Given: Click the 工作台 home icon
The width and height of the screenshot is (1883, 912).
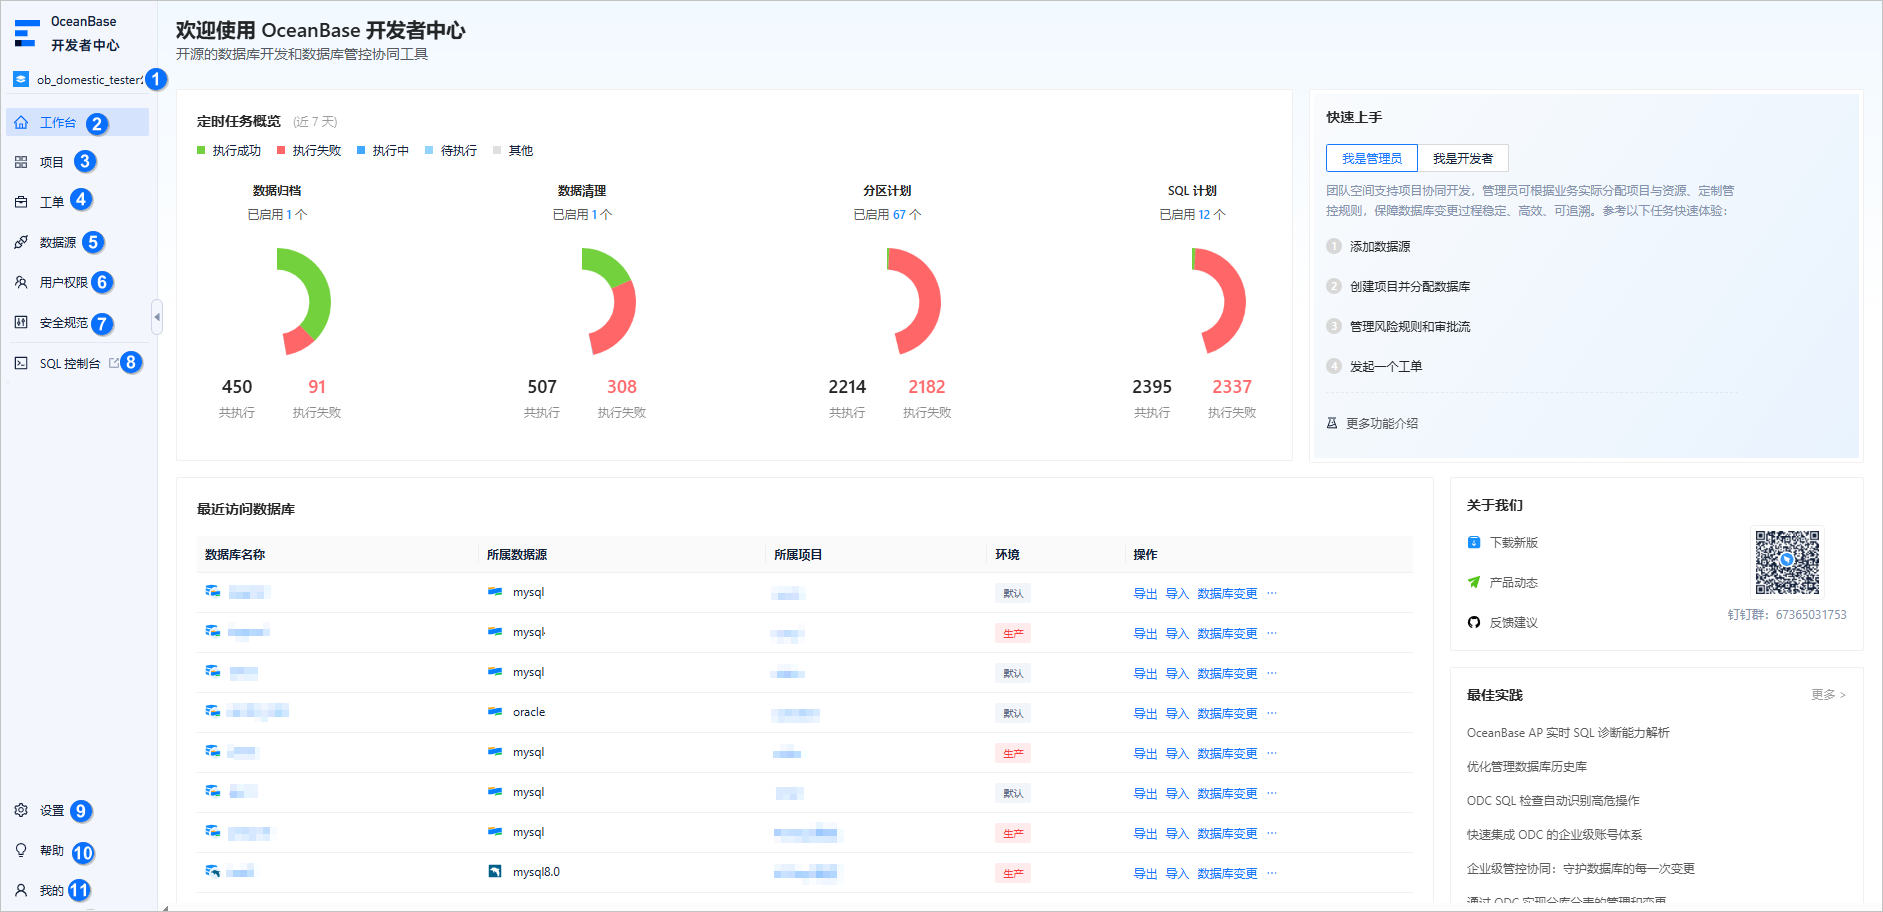Looking at the screenshot, I should (x=21, y=122).
